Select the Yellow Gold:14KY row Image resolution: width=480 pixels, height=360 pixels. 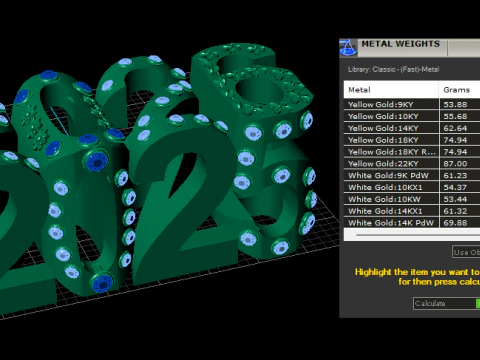click(412, 128)
